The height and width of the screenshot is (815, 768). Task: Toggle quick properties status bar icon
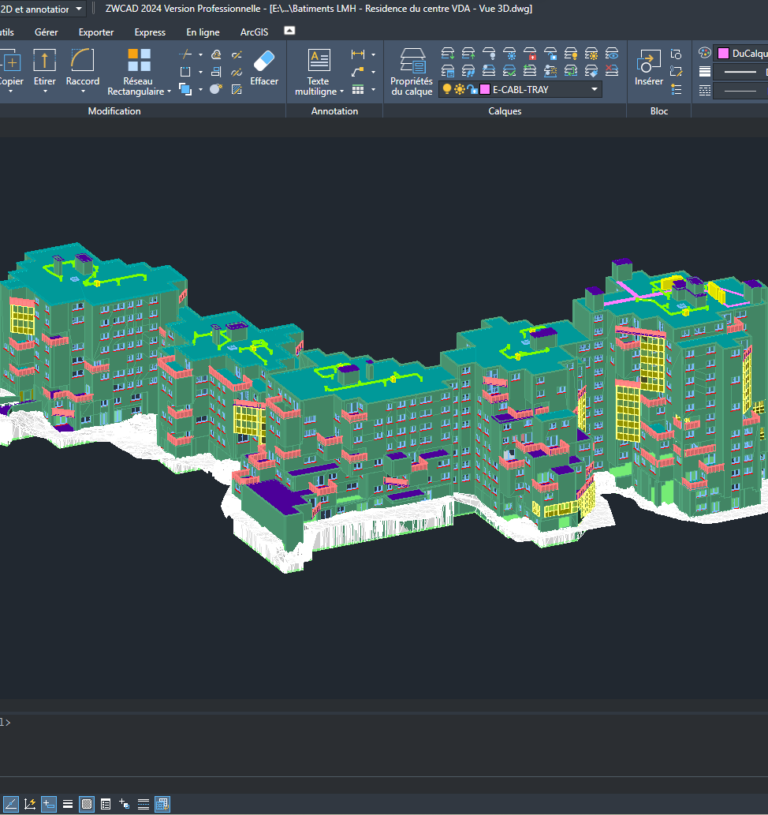click(x=105, y=804)
